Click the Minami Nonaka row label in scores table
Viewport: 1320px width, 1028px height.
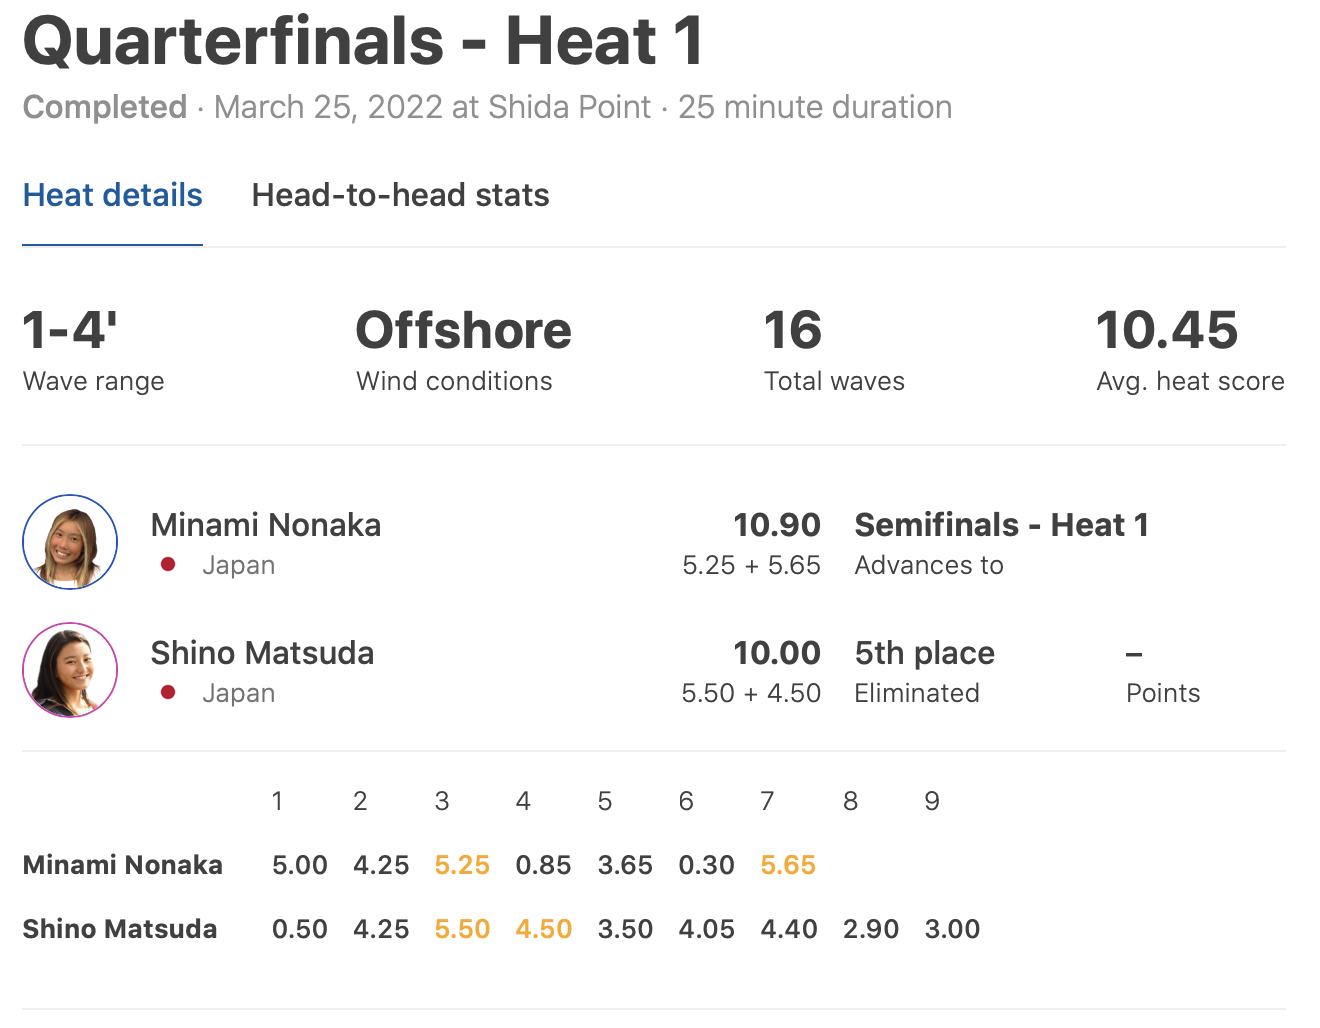click(123, 865)
